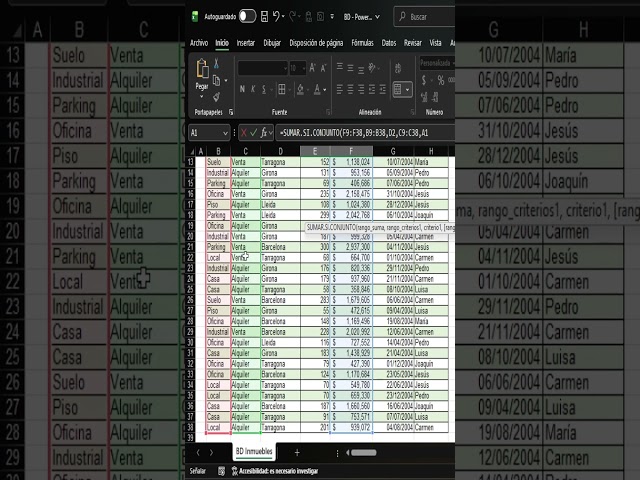This screenshot has height=480, width=640.
Task: Click the fill color bucket icon
Action: pyautogui.click(x=300, y=89)
